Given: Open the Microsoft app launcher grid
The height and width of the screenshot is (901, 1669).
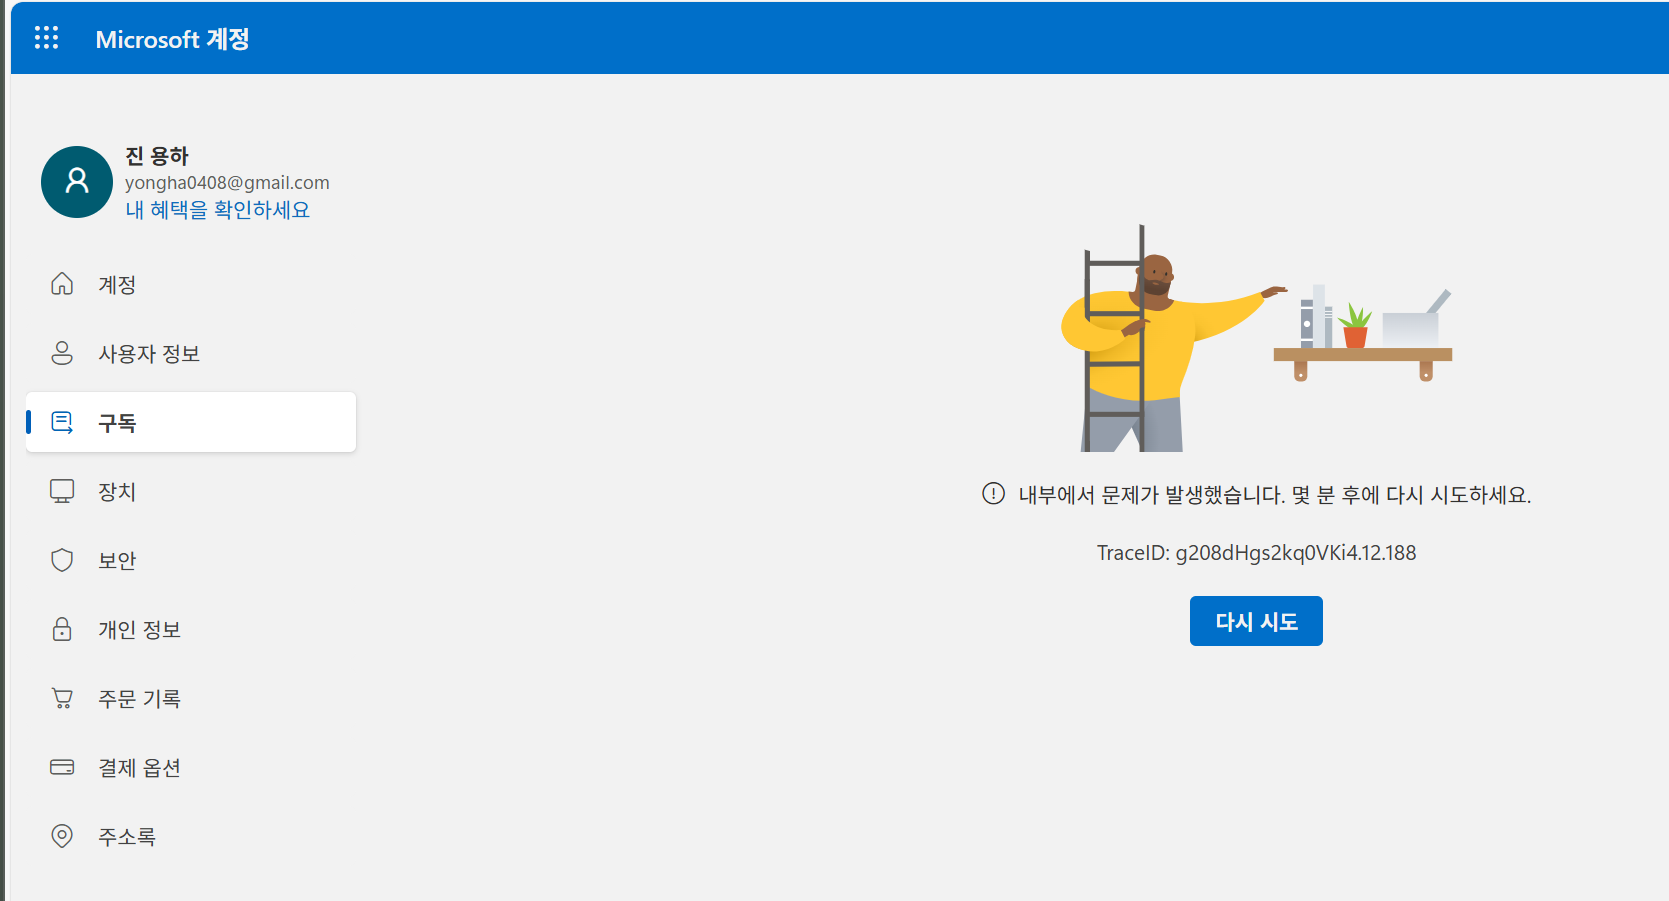Looking at the screenshot, I should 46,37.
